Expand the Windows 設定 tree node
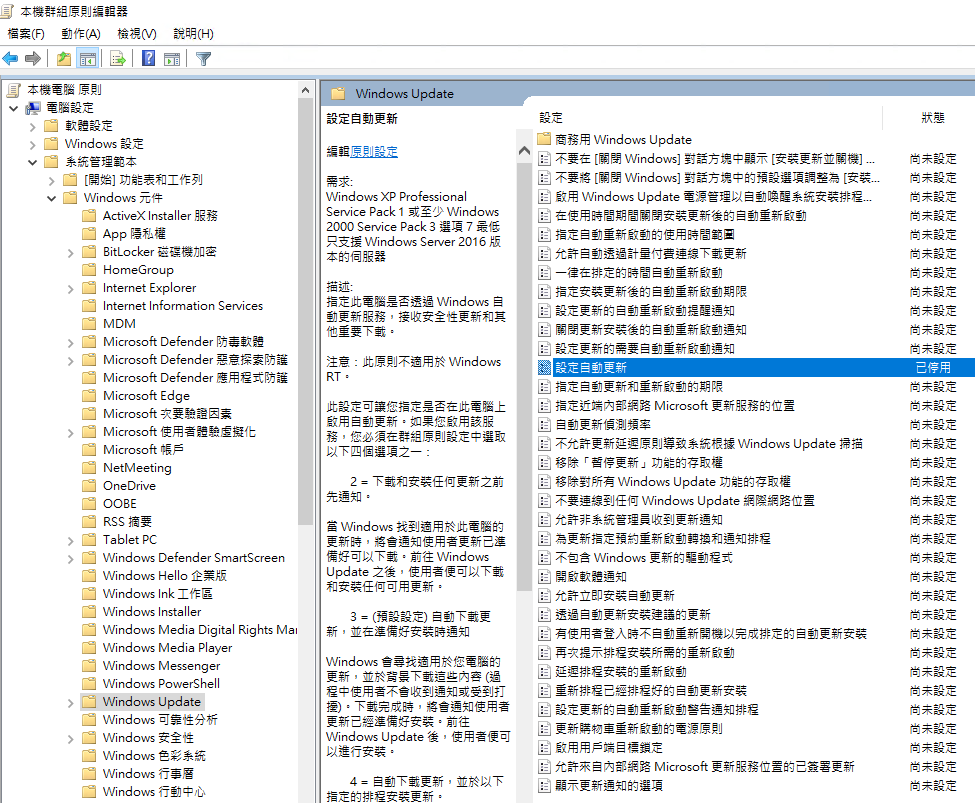Screen dimensions: 975x803 (x=33, y=144)
